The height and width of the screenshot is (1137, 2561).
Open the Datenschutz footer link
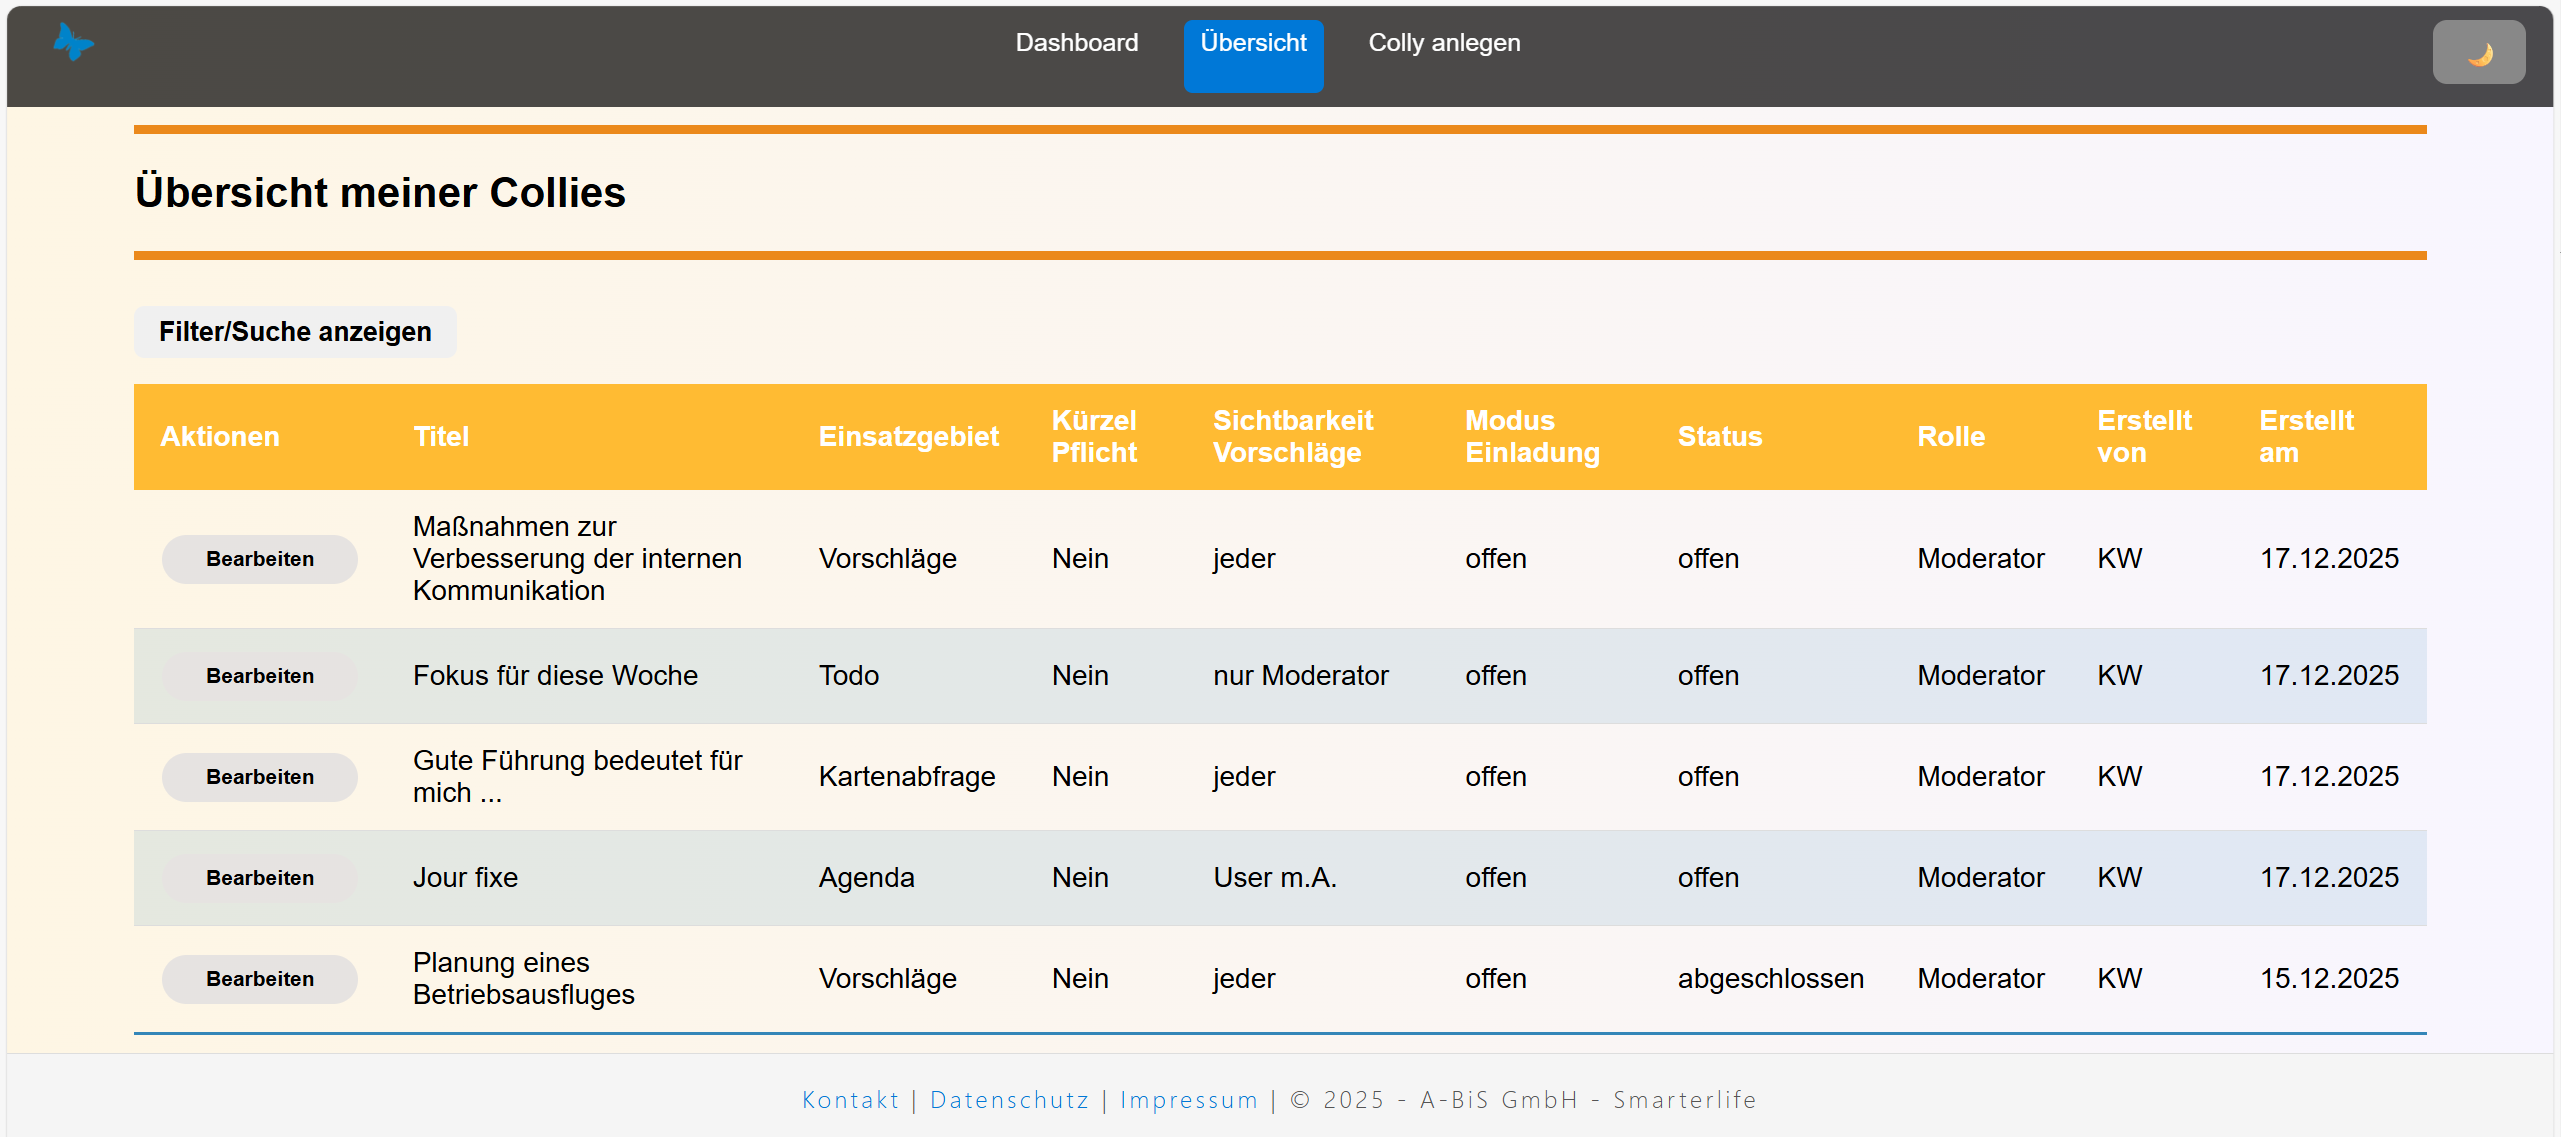1009,1100
